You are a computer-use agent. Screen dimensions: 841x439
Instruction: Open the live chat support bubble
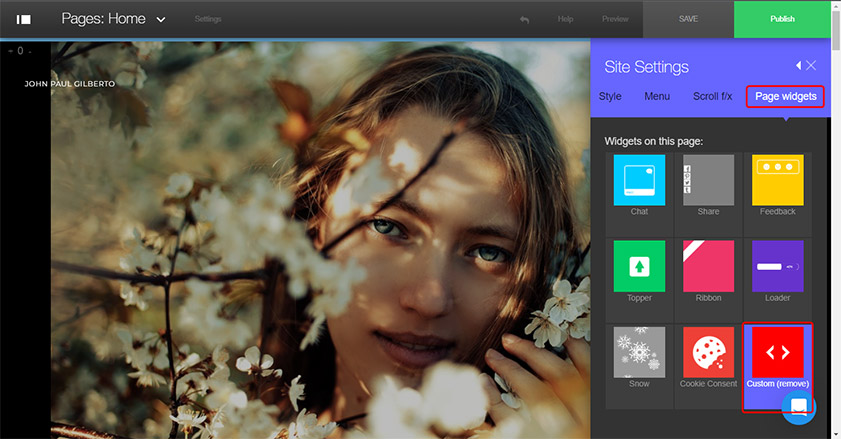(x=799, y=407)
